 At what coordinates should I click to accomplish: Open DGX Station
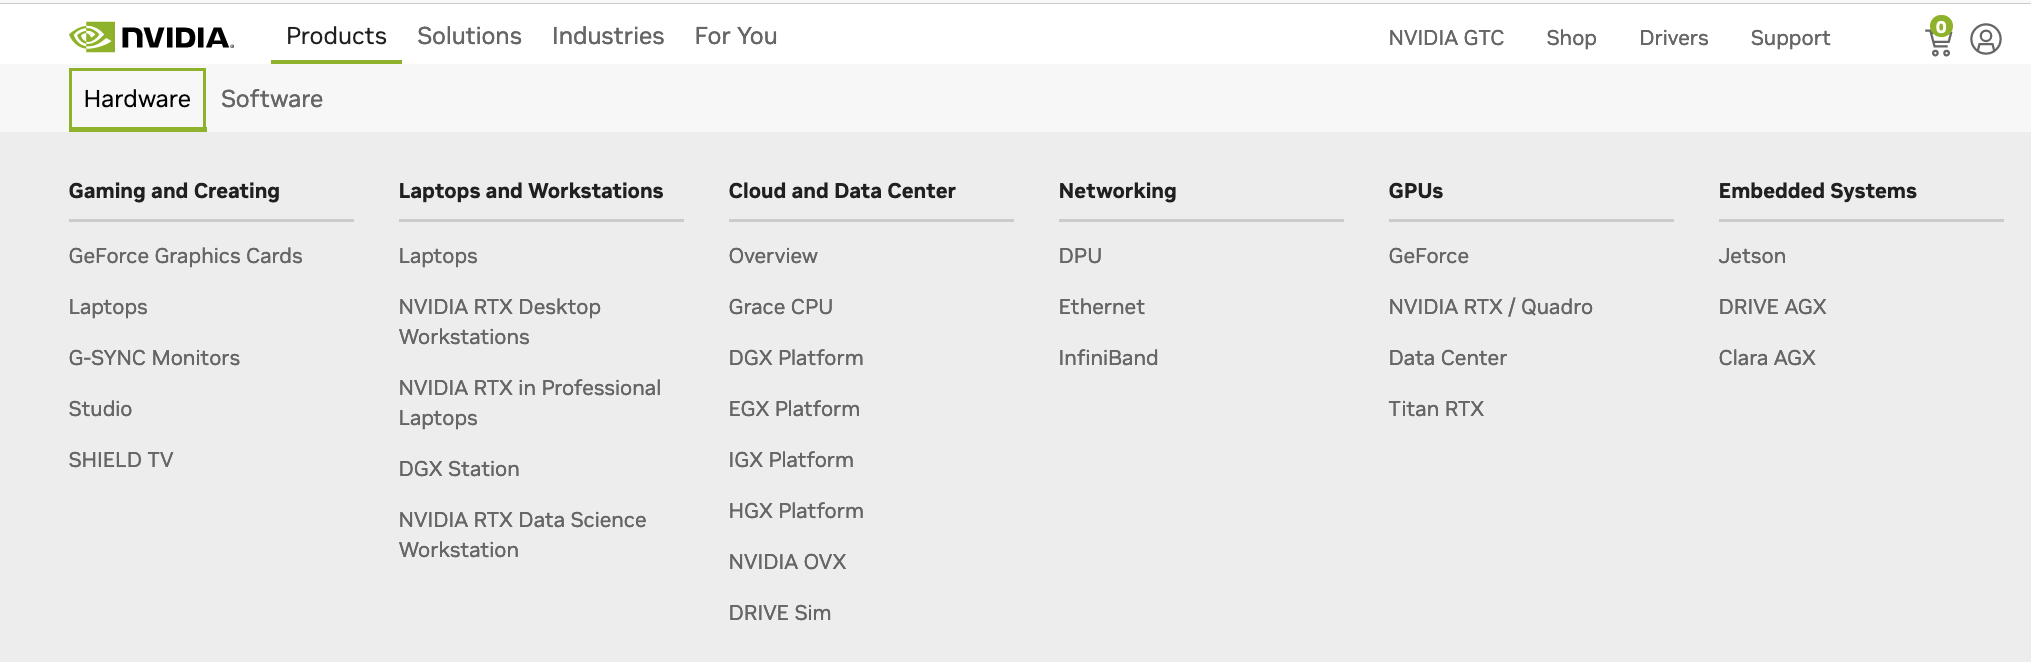459,469
